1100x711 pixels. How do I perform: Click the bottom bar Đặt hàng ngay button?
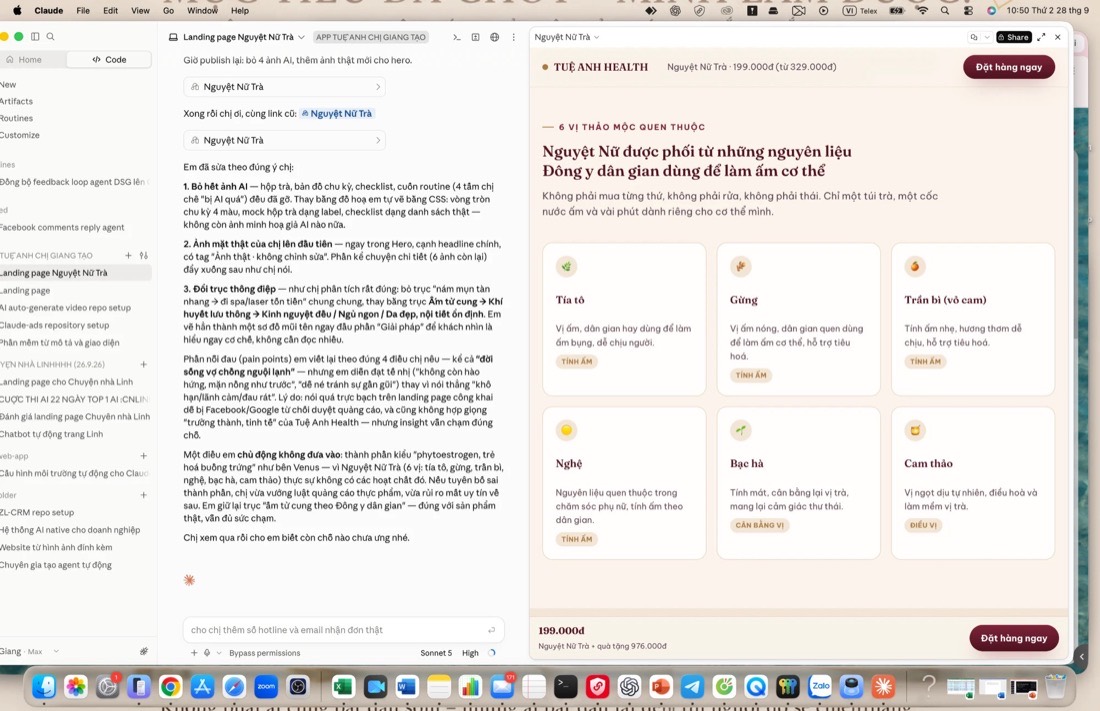click(1014, 638)
